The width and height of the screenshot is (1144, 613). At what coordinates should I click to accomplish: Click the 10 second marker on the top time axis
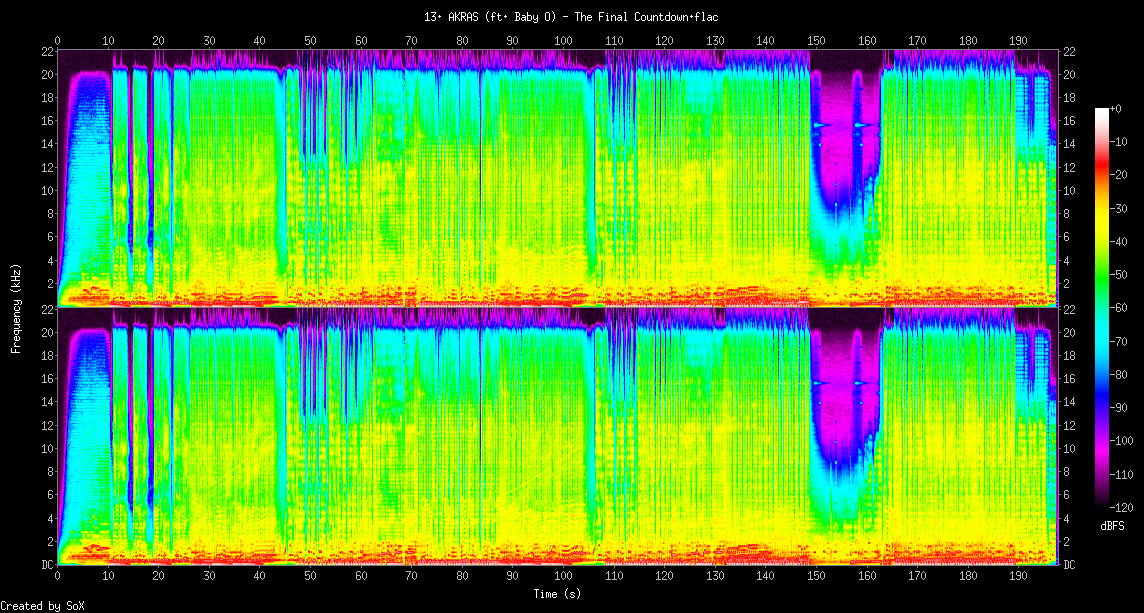tap(108, 40)
